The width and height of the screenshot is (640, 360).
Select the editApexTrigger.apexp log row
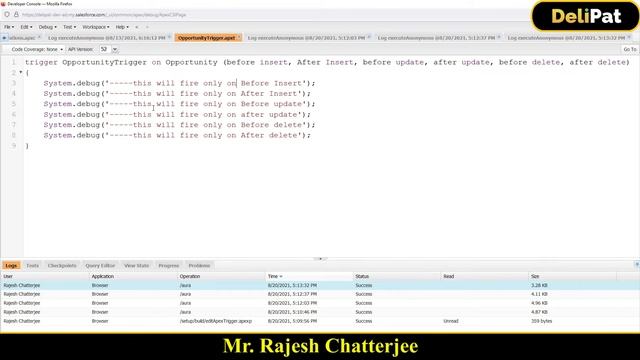320,321
